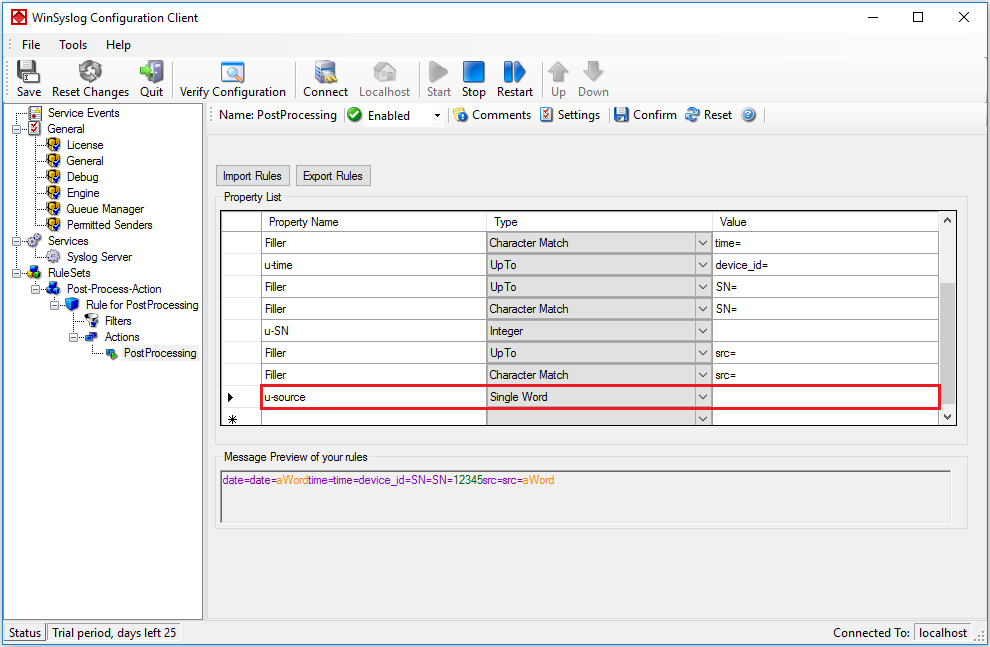Open Type dropdown for the u-time row

[703, 265]
